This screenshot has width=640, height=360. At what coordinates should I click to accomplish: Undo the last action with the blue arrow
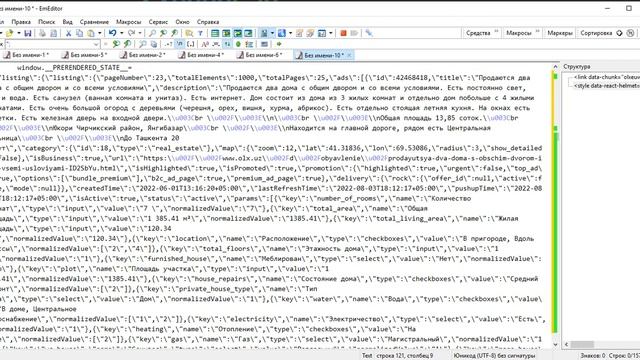[112, 33]
